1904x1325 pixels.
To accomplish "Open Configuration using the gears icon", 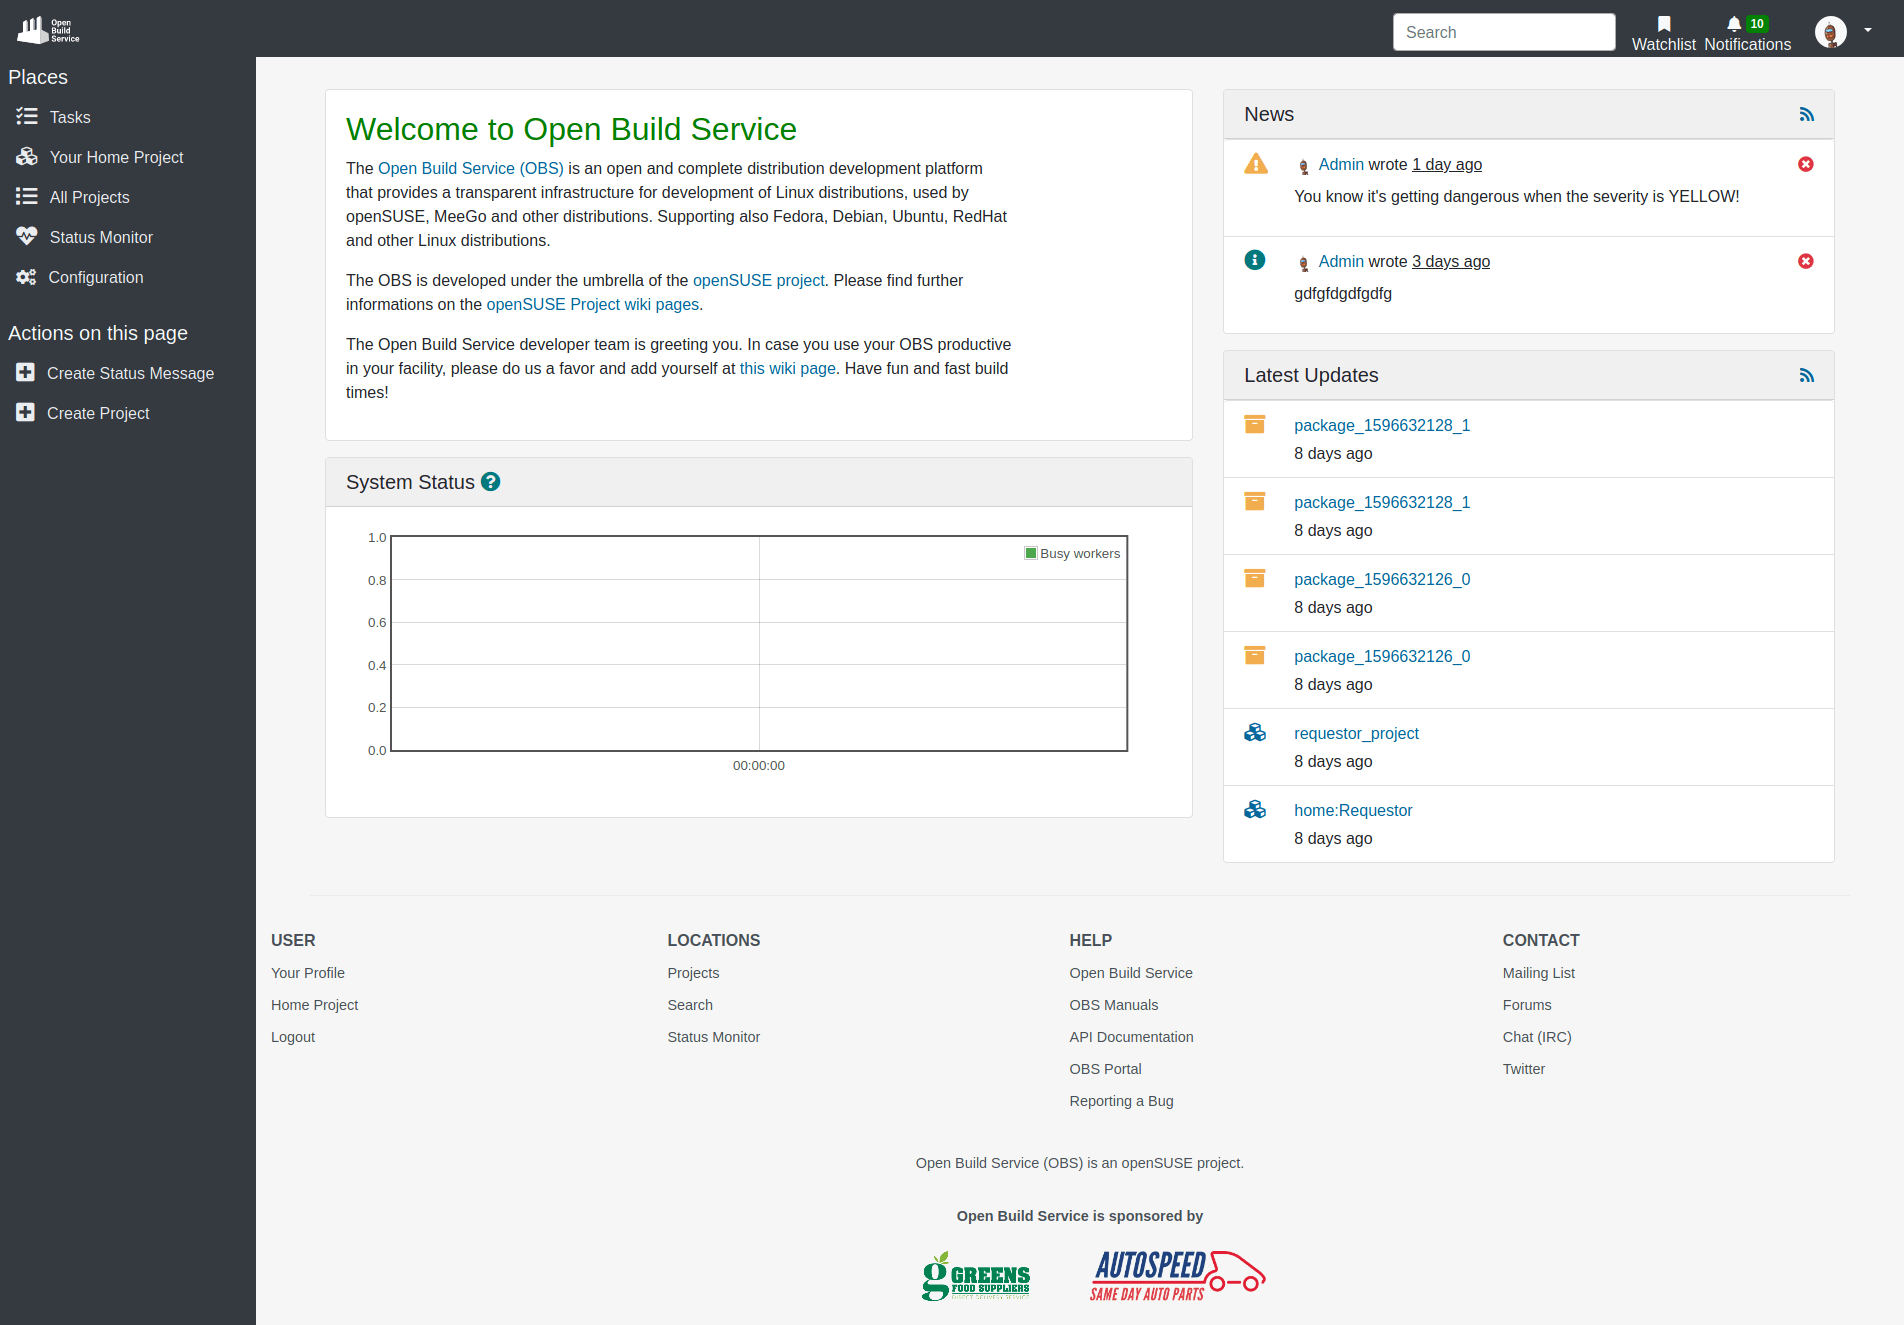I will pos(26,277).
